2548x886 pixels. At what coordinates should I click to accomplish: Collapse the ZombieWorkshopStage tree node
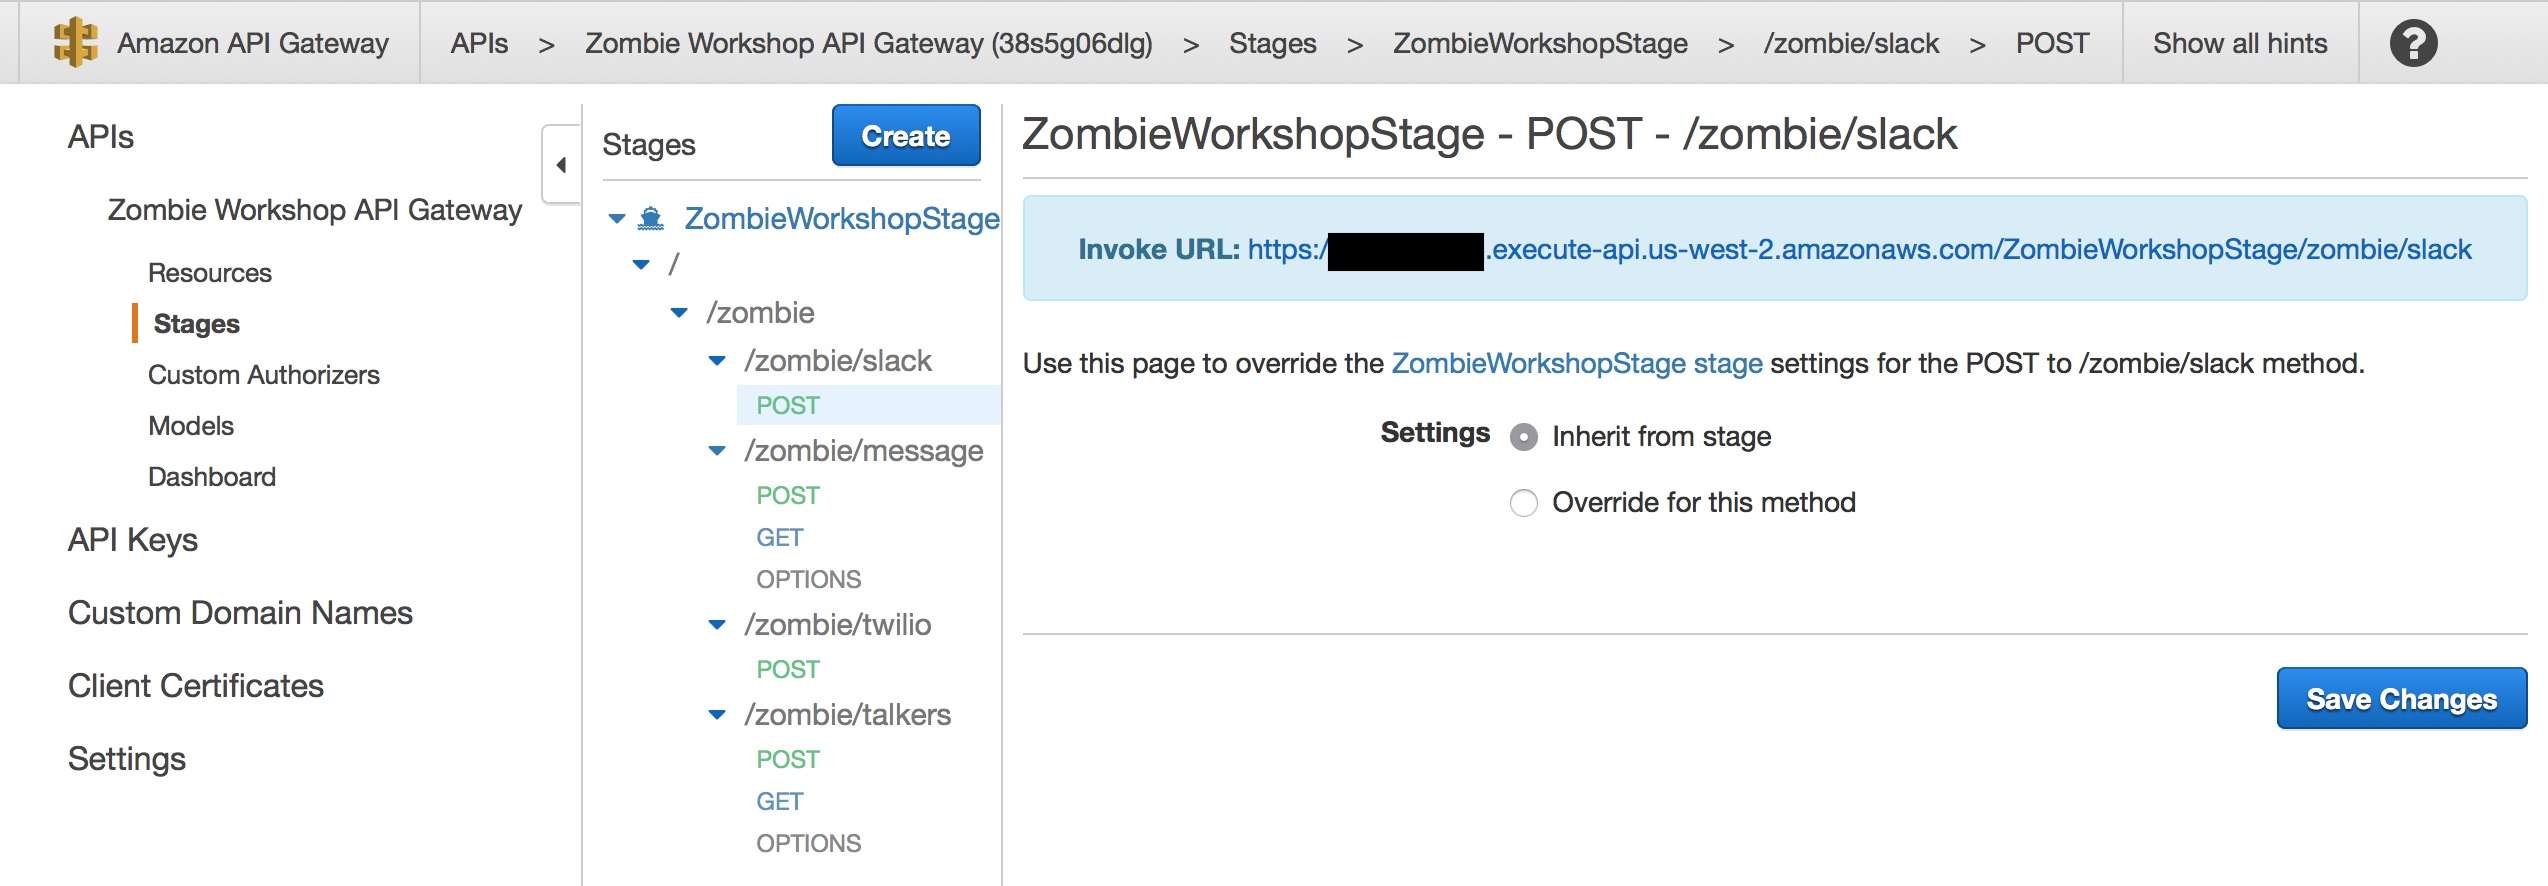pos(617,218)
